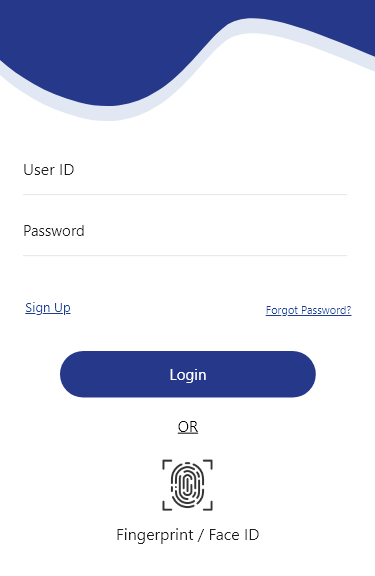Viewport: 375px width, 576px height.
Task: Submit credentials with the blue Login button
Action: [188, 374]
